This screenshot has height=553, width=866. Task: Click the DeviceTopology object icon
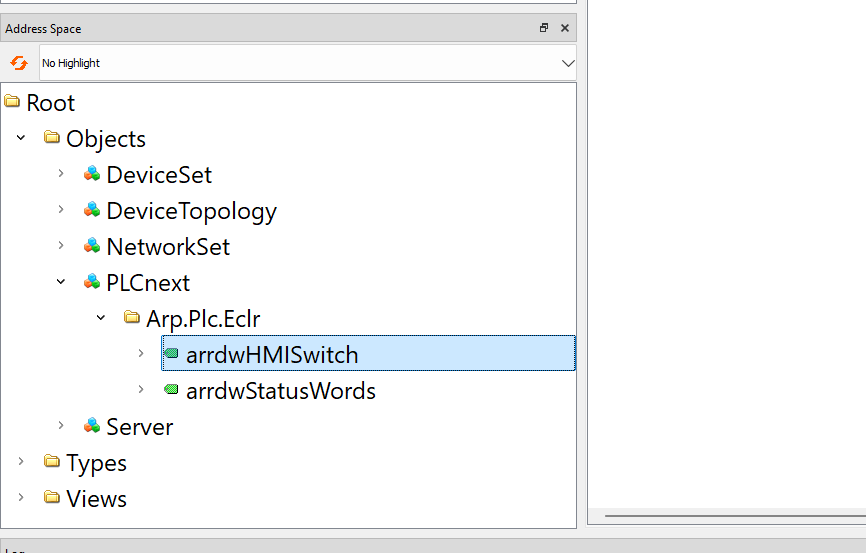tap(92, 210)
